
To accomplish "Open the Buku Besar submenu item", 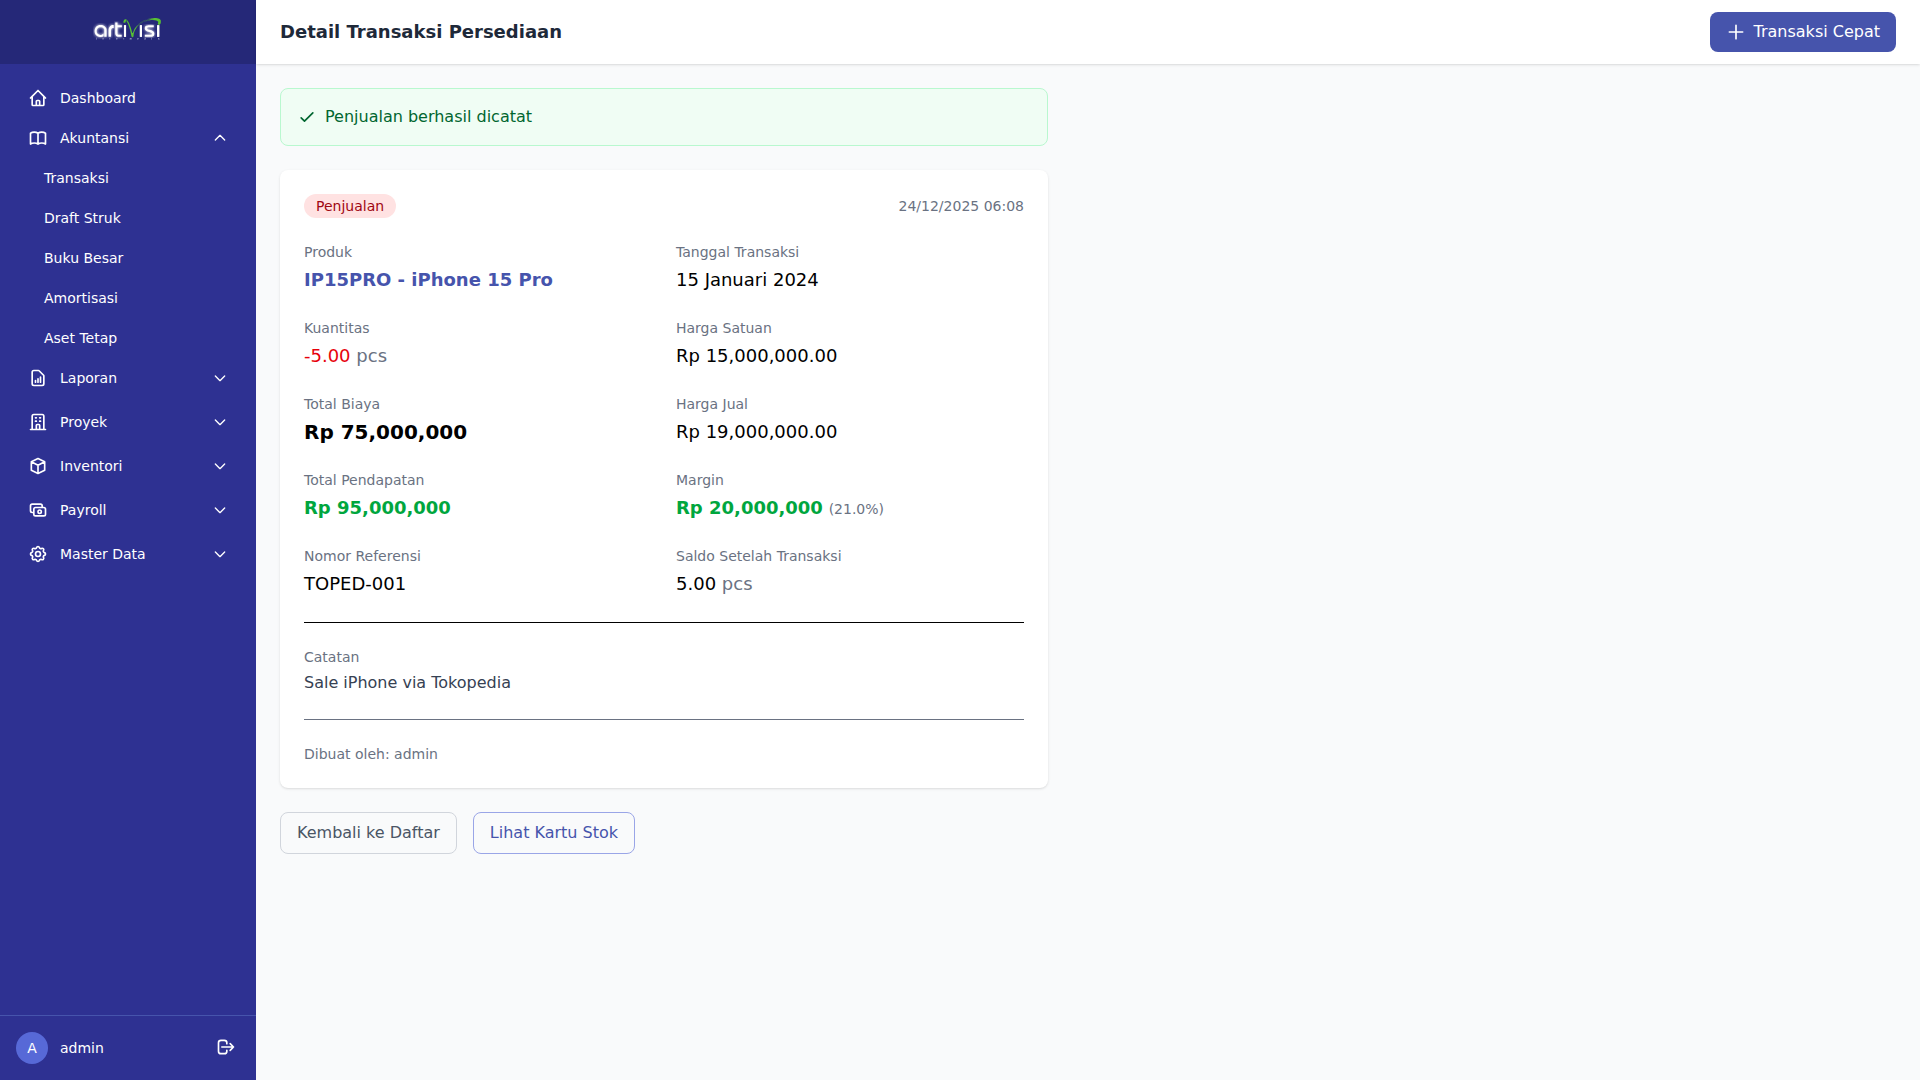I will (x=83, y=258).
